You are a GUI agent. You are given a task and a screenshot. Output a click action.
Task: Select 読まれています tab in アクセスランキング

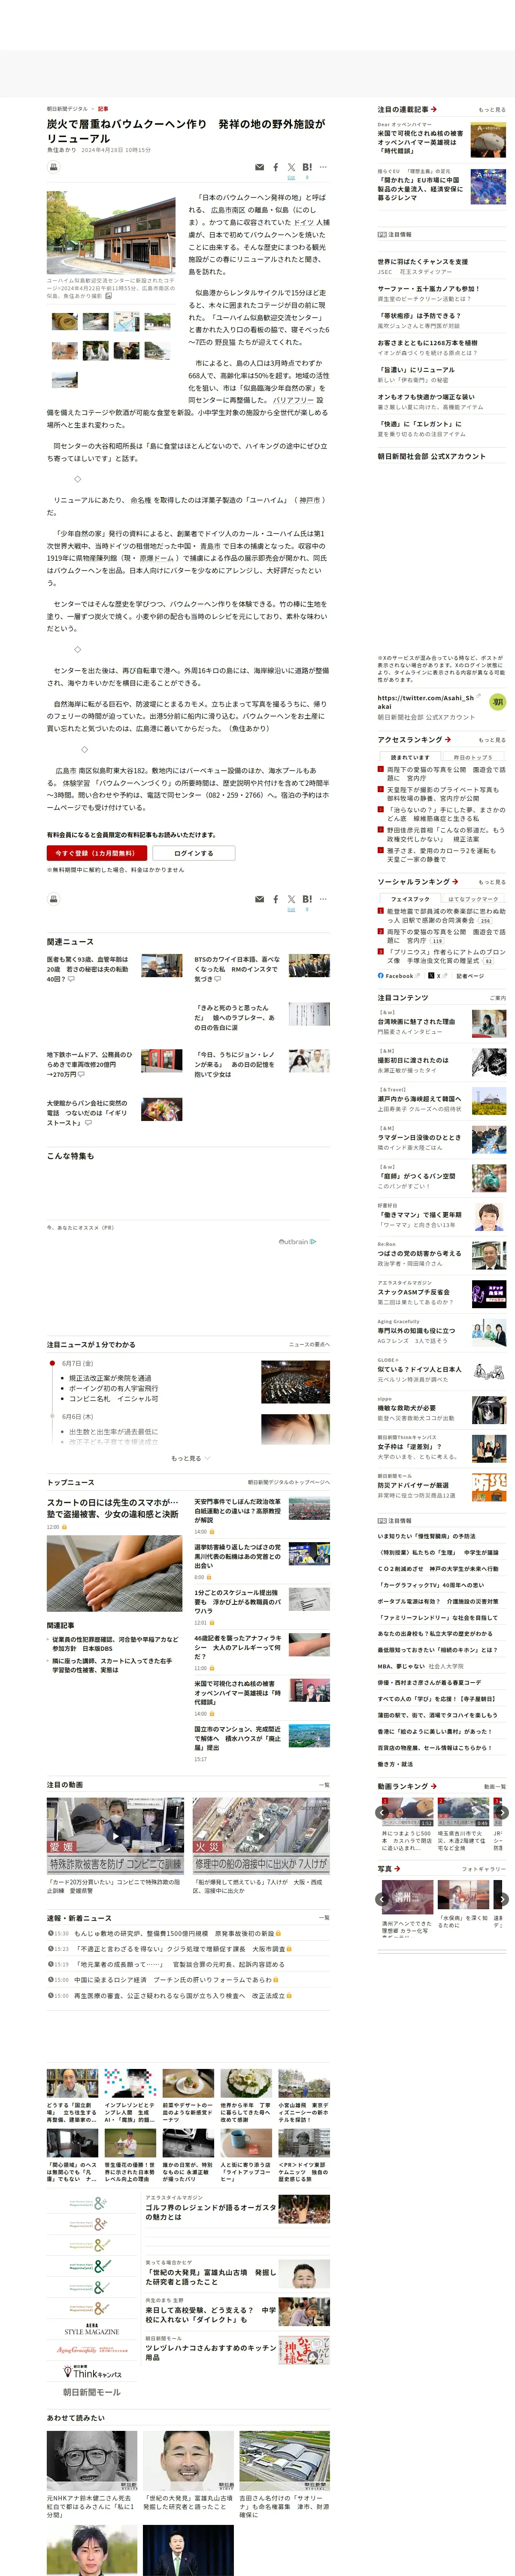point(410,757)
